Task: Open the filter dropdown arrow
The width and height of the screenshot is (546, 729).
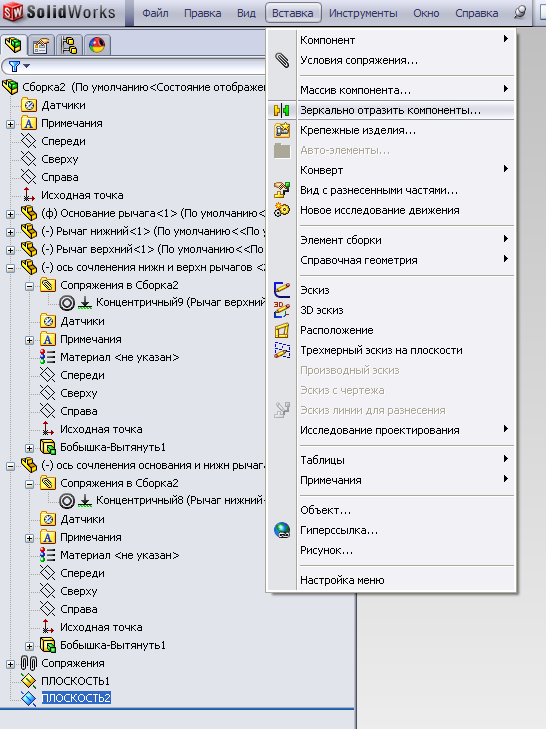Action: pyautogui.click(x=27, y=66)
